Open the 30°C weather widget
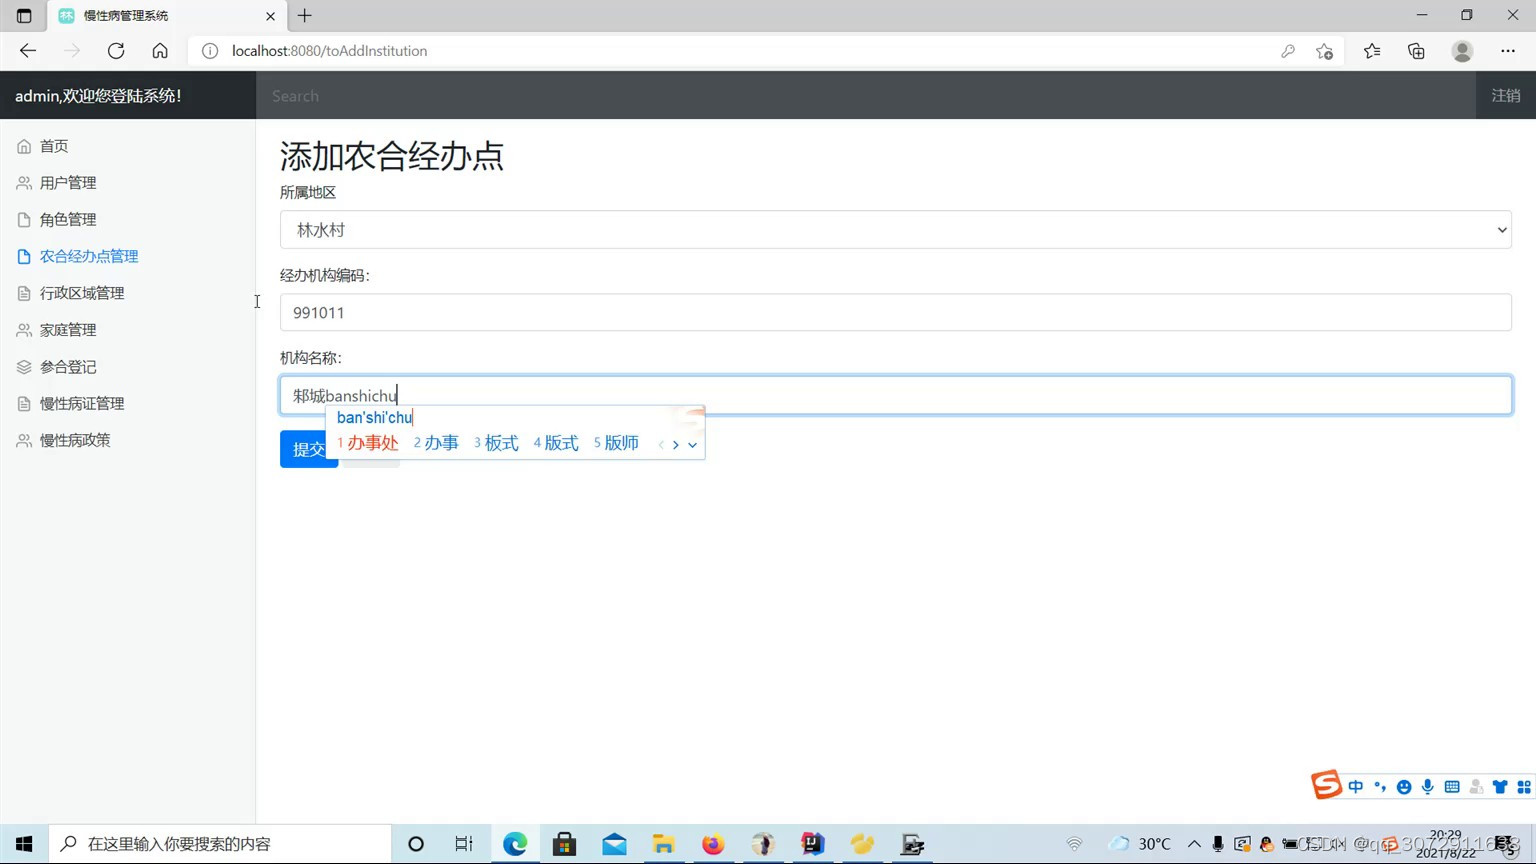Screen dimensions: 1536x864 (1140, 844)
